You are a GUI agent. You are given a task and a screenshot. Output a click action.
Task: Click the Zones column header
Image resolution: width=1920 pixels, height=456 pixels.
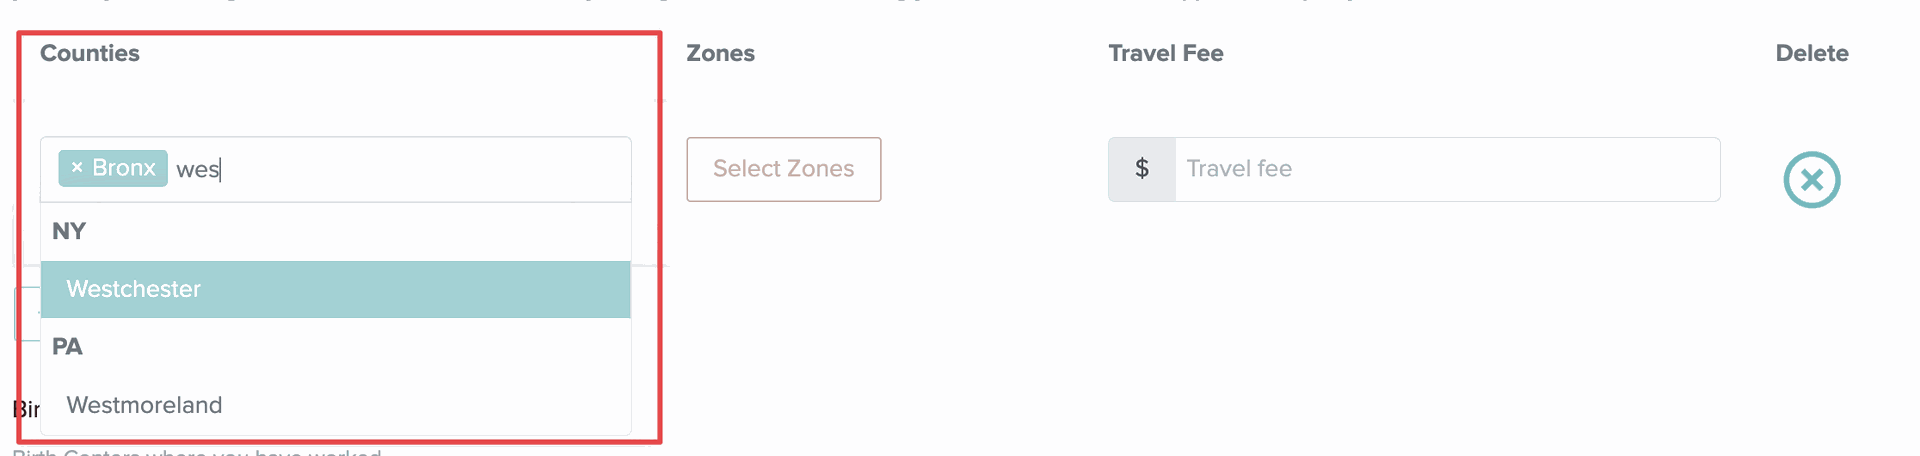[720, 54]
